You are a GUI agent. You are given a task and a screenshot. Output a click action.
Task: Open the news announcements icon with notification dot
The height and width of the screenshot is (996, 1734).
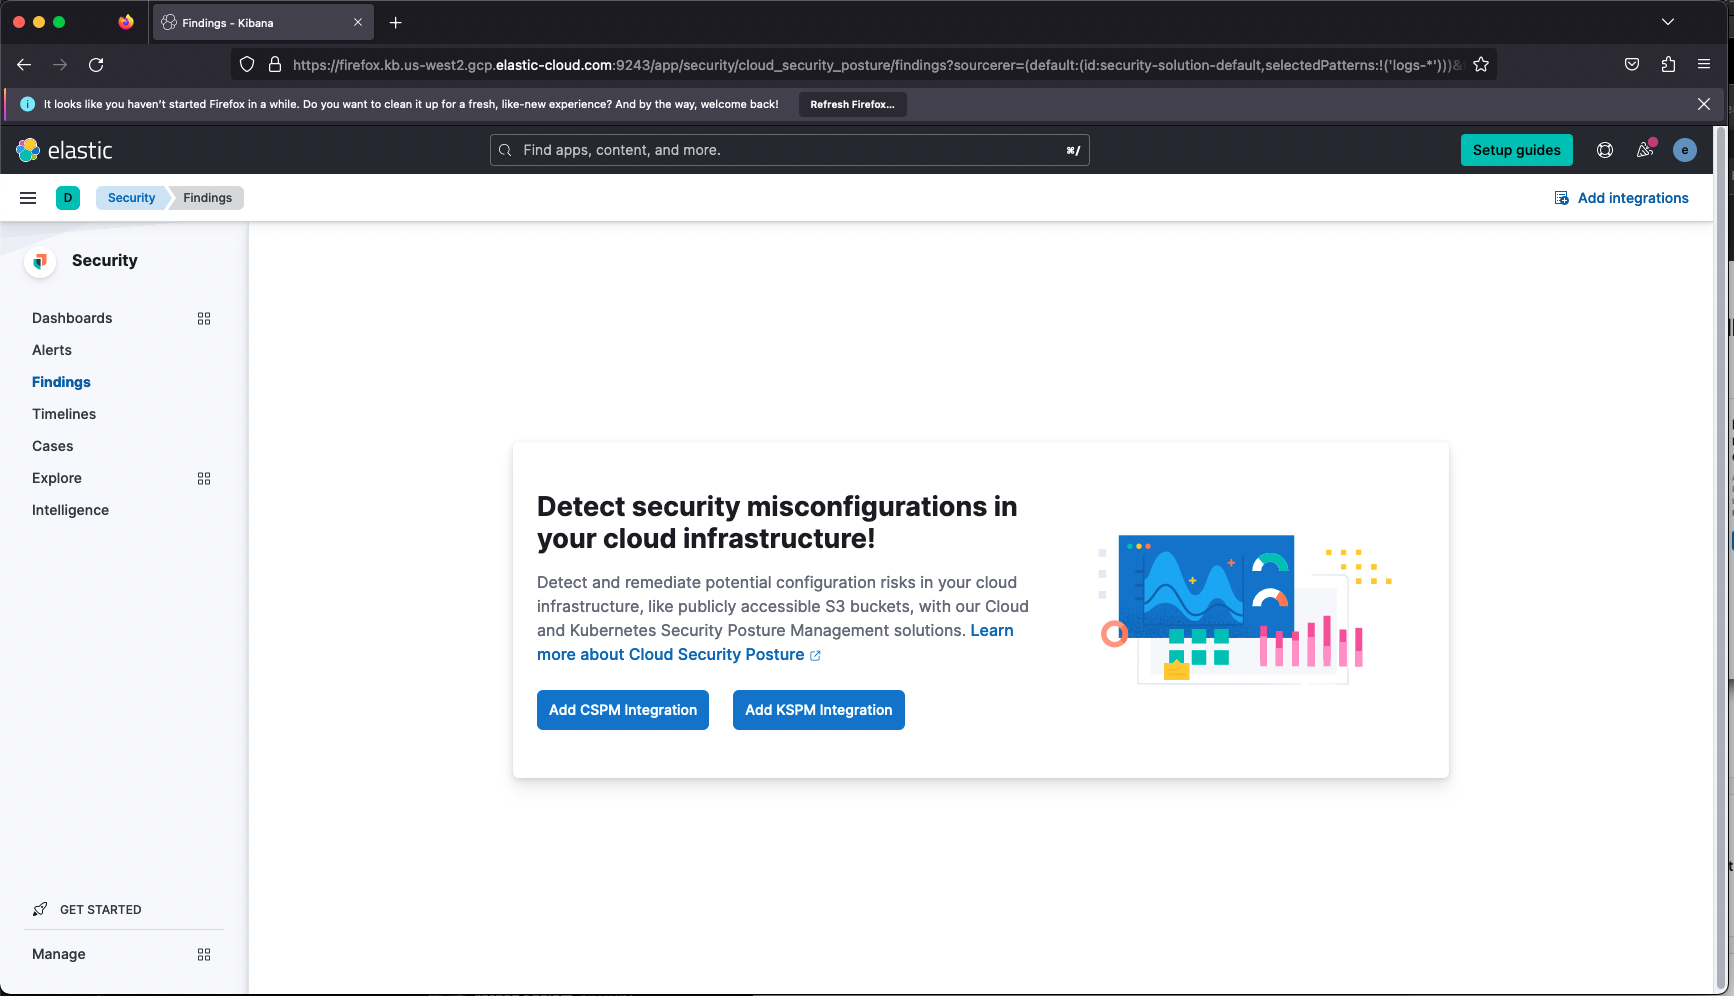[x=1644, y=149]
